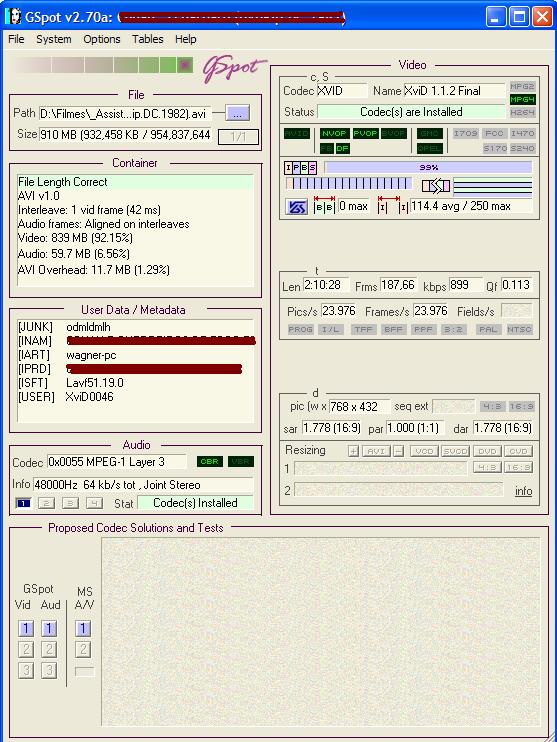
Task: Open the File menu
Action: coord(16,39)
